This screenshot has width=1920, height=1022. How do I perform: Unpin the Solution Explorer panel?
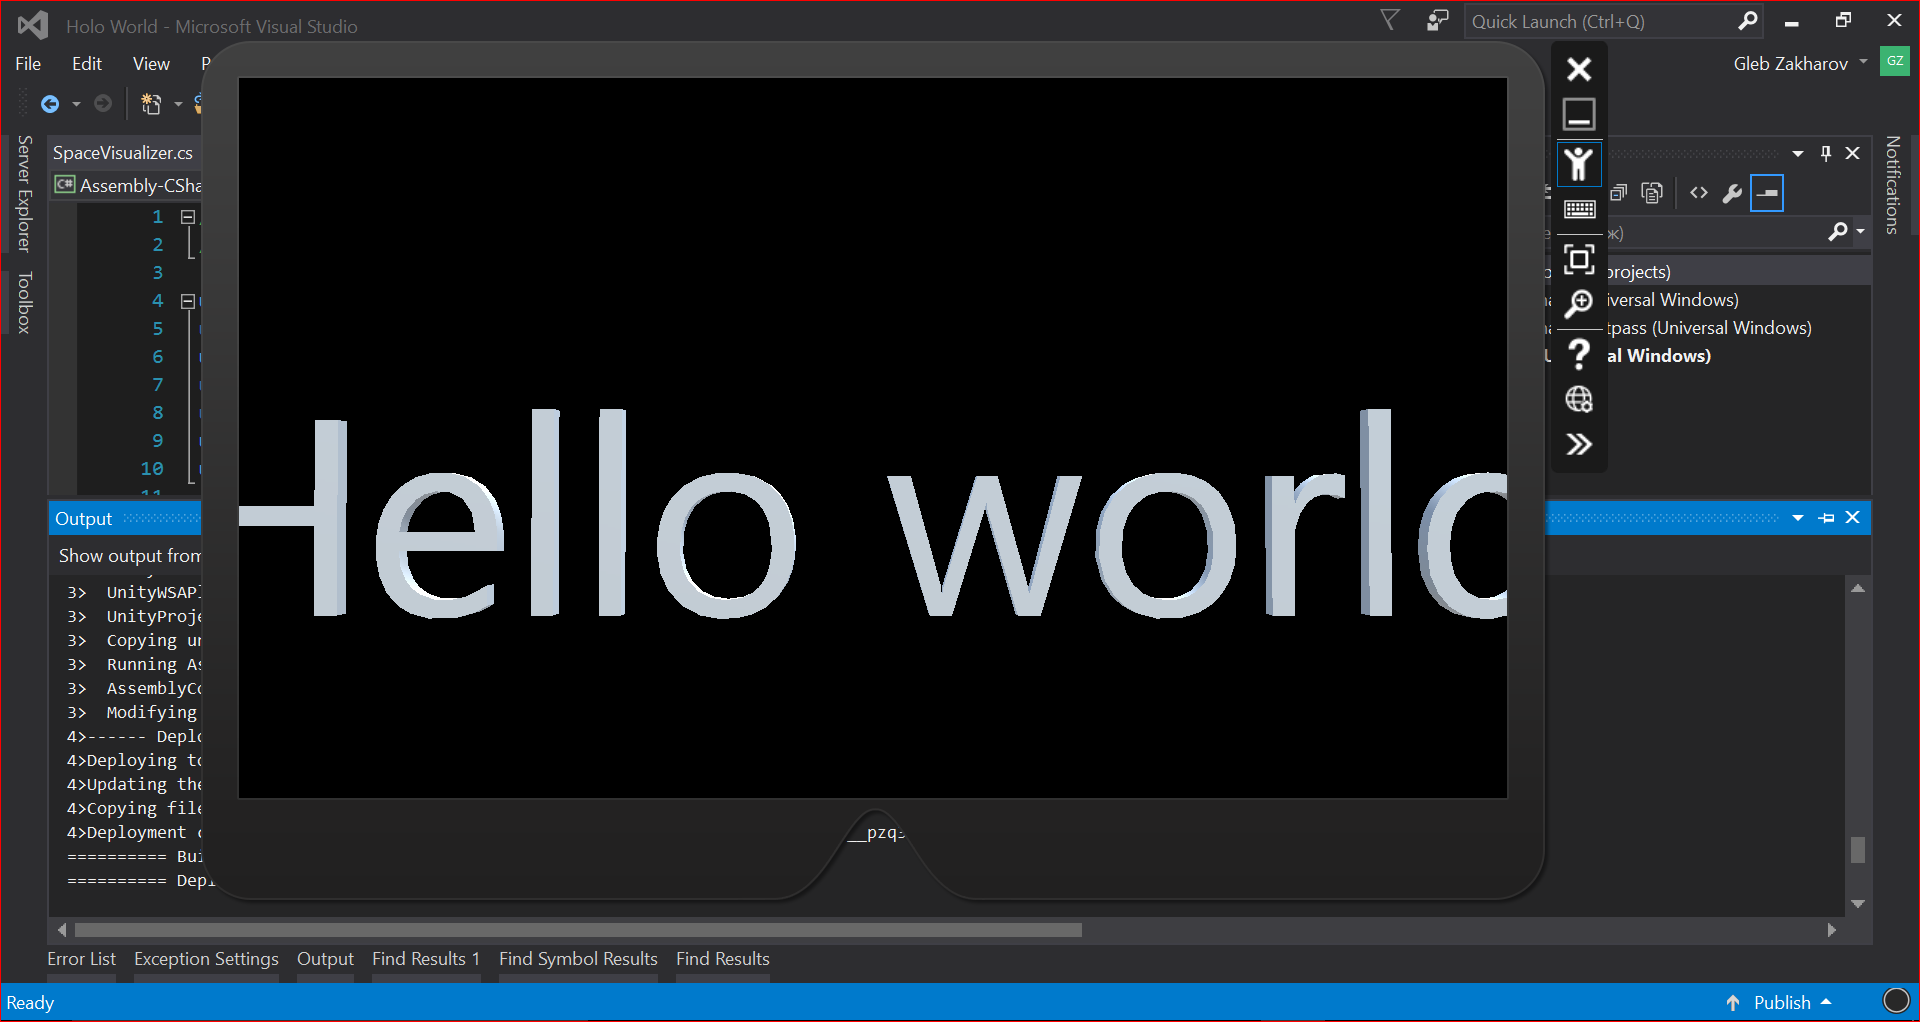tap(1825, 153)
